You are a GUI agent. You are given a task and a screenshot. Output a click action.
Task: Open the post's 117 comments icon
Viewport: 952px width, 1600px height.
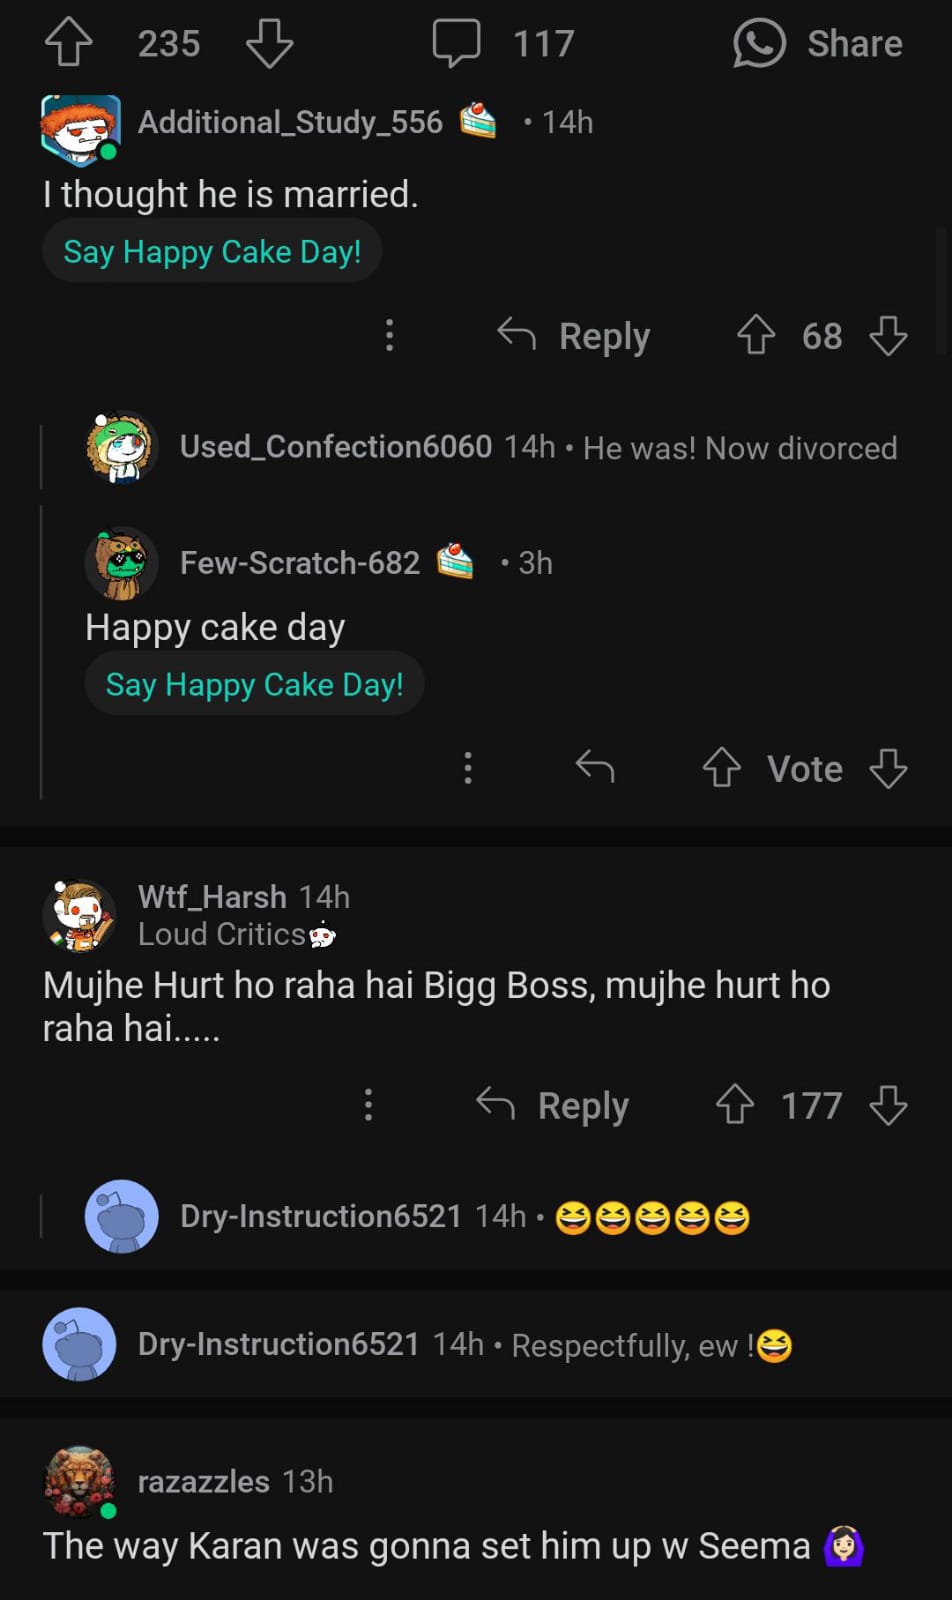(x=456, y=43)
